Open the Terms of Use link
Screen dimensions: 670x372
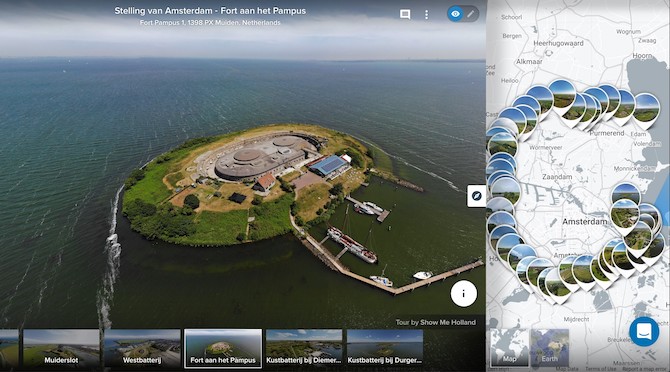(600, 369)
